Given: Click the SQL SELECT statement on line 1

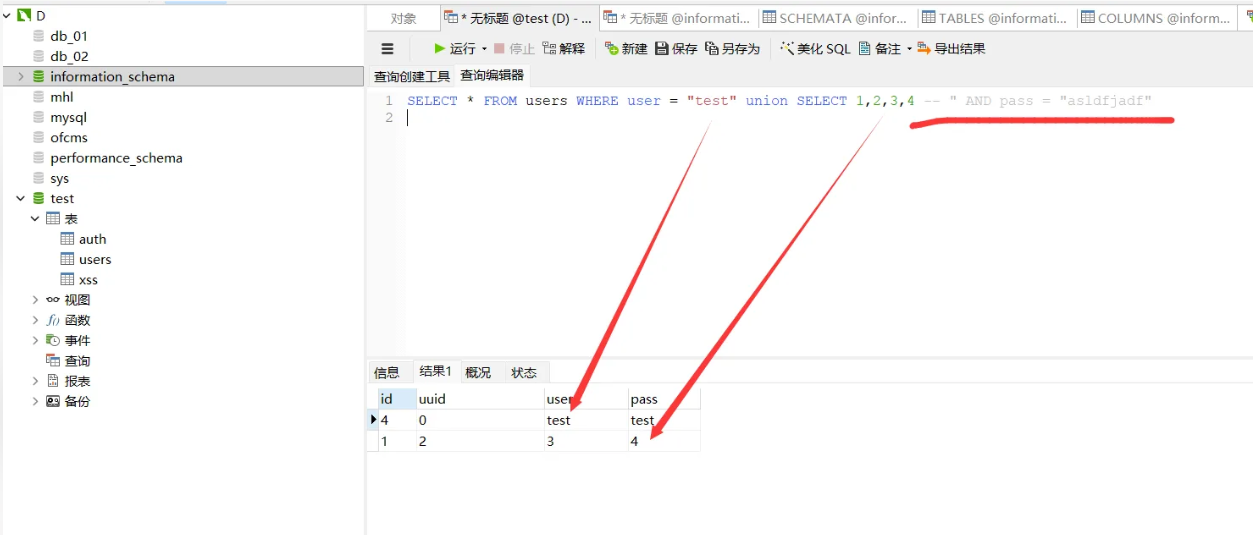Looking at the screenshot, I should (x=779, y=101).
